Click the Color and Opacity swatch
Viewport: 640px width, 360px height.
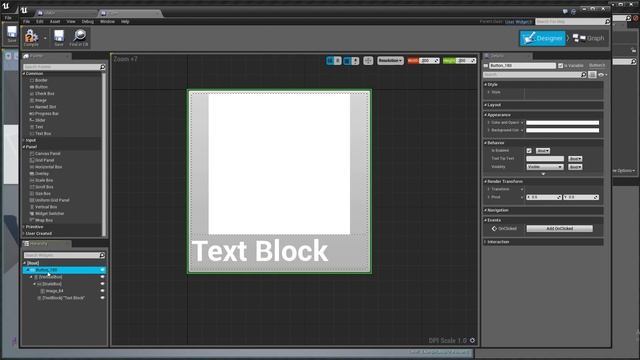[562, 122]
